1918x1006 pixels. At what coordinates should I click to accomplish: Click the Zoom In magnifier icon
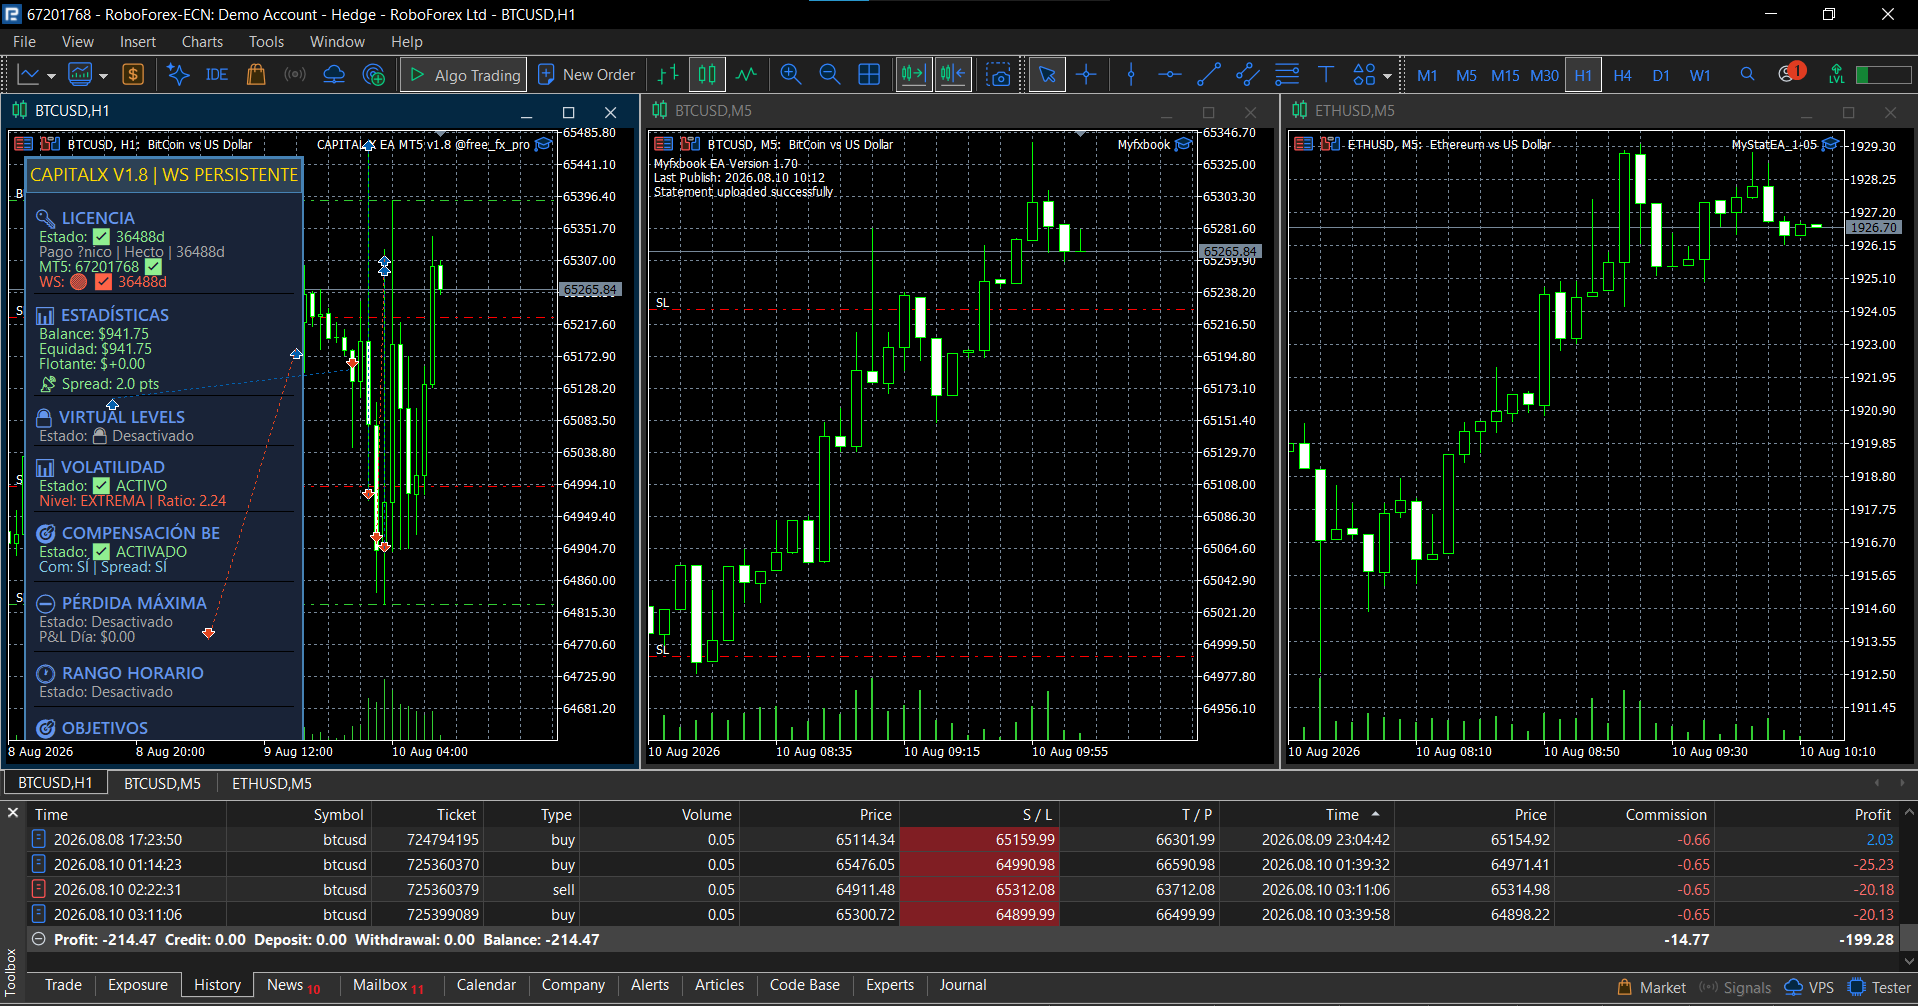click(790, 75)
